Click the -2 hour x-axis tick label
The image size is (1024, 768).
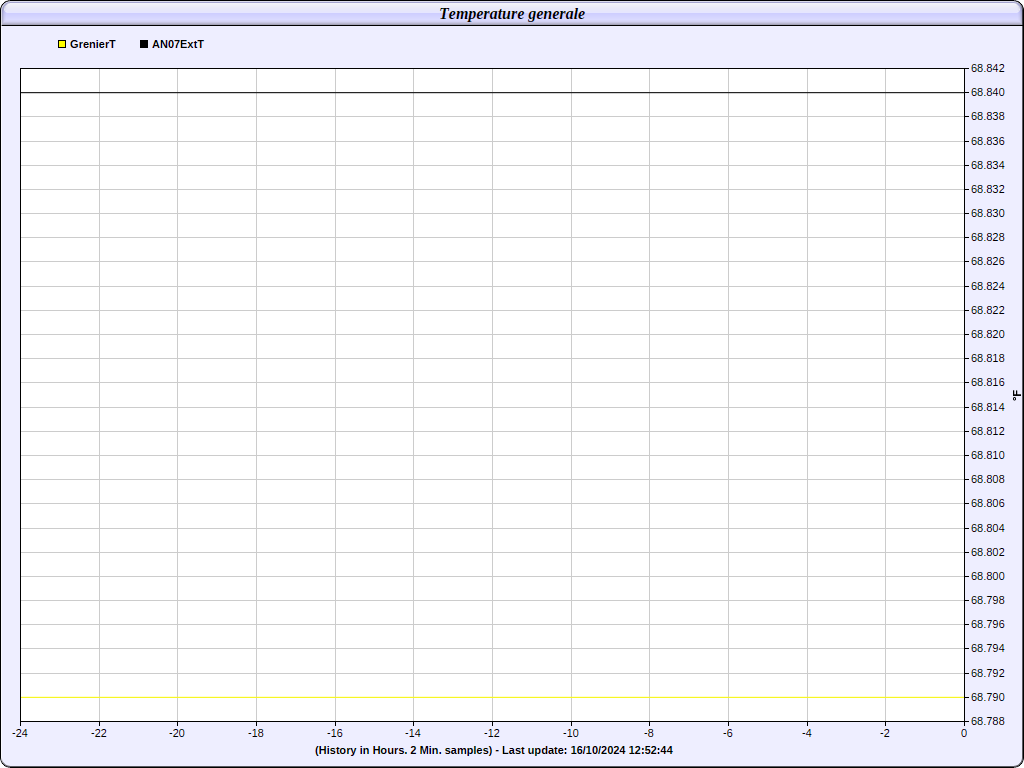[885, 733]
